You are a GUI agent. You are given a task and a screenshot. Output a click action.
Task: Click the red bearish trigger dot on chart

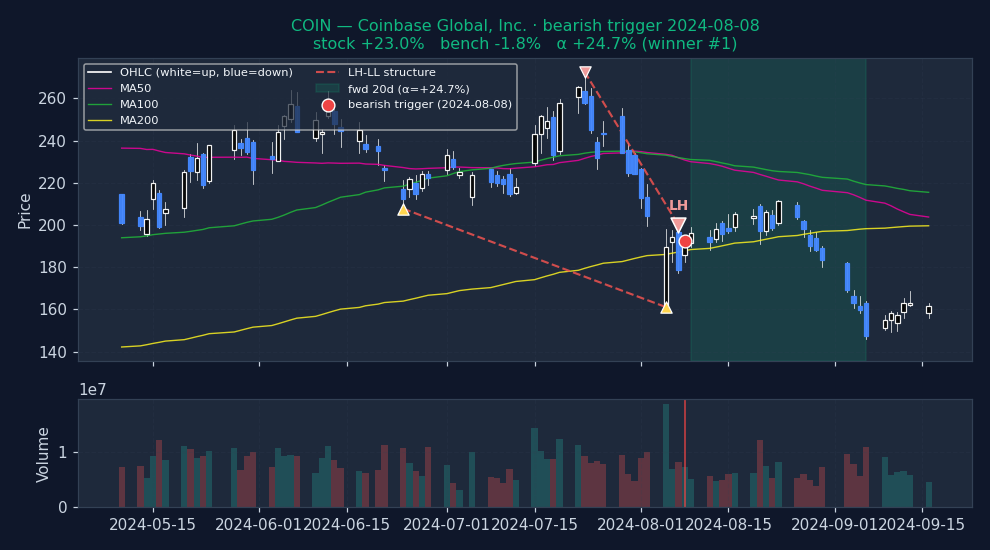[x=685, y=241]
